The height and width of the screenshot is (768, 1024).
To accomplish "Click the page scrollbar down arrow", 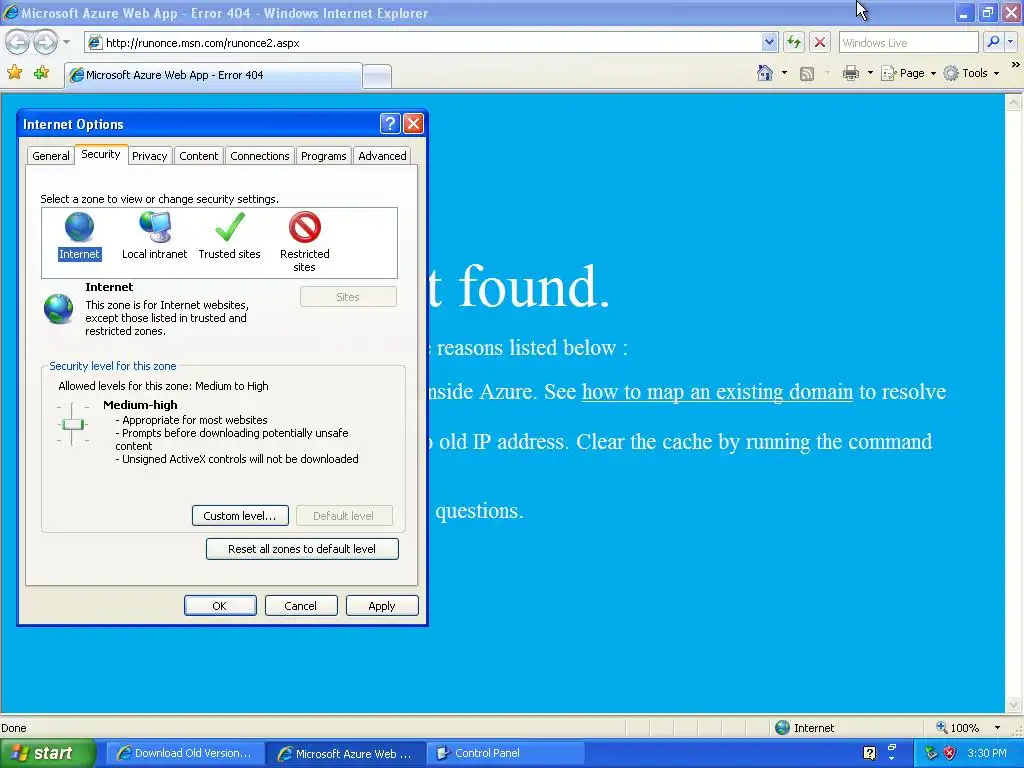I will coord(1014,704).
